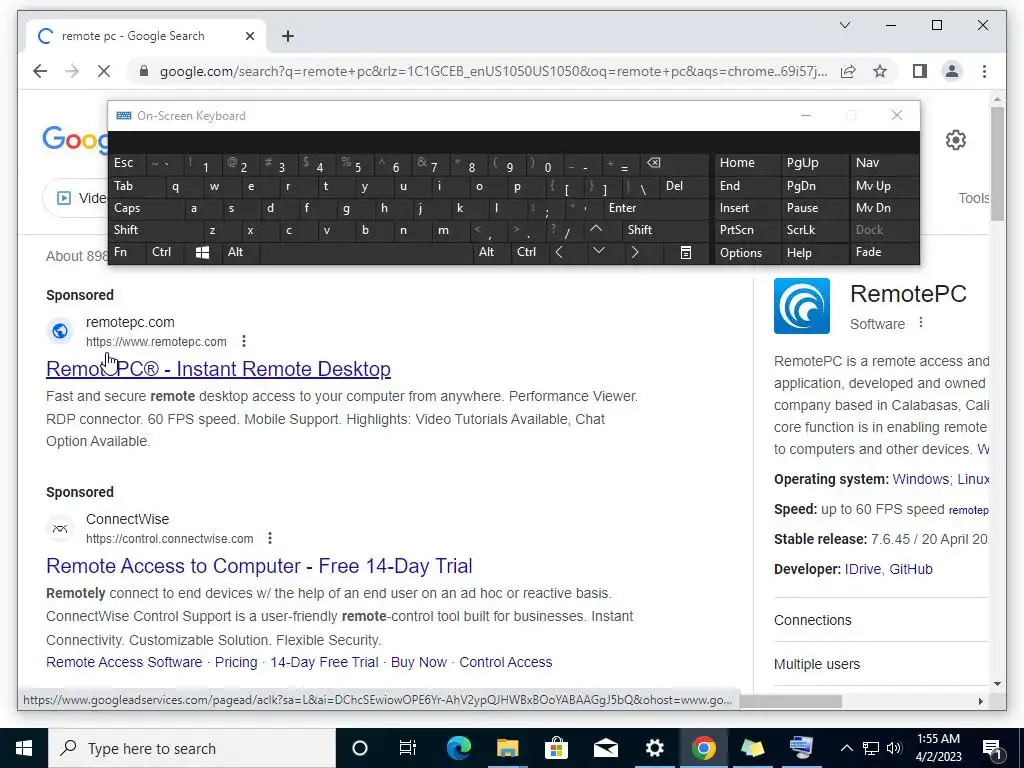Bookmark this page with the star icon
The width and height of the screenshot is (1024, 768).
(x=880, y=71)
